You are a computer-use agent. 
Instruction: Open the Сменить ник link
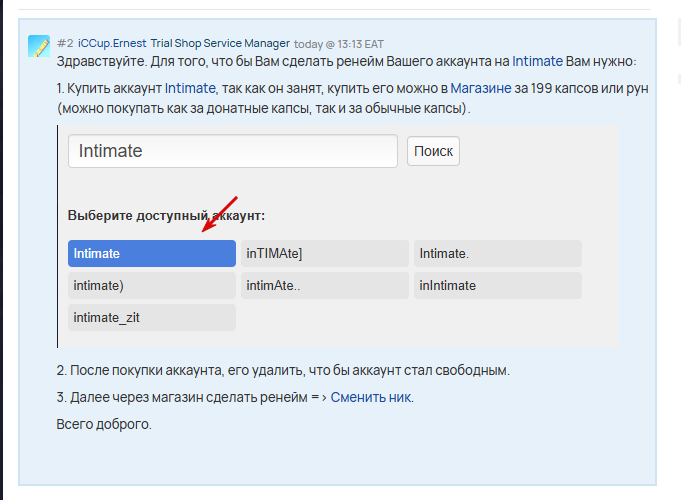(x=371, y=397)
